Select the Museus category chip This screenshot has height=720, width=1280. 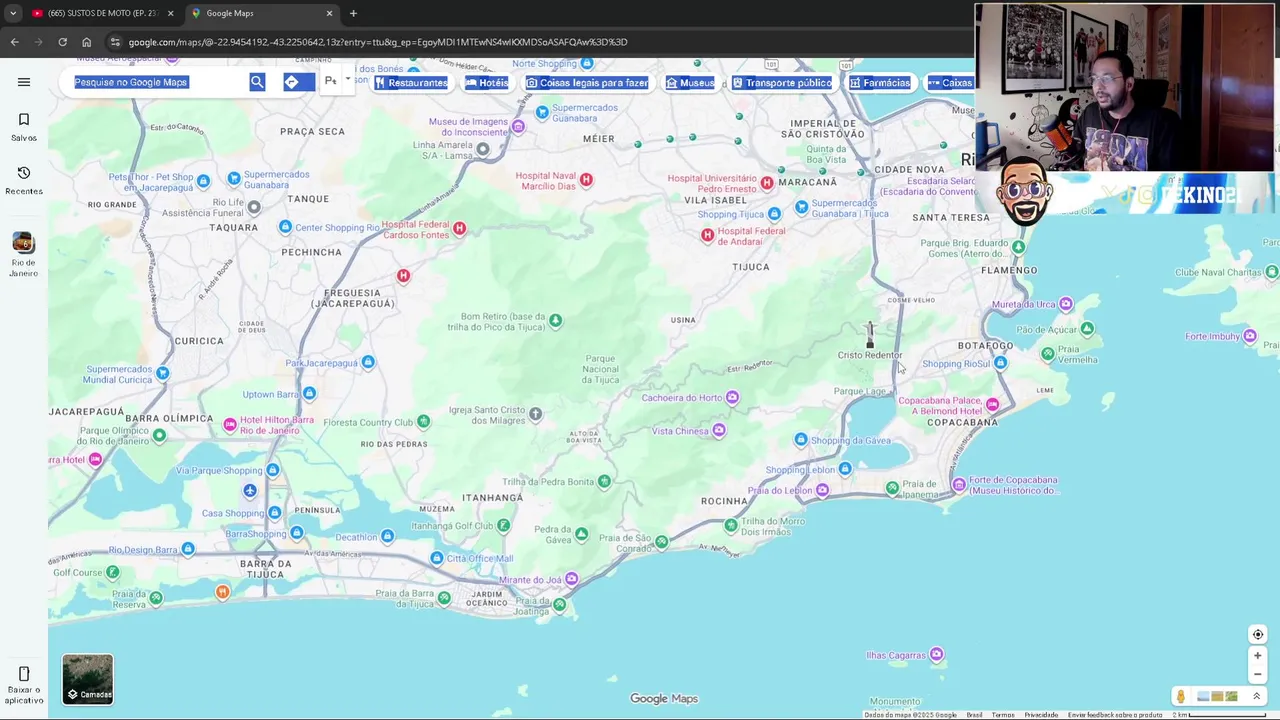click(690, 83)
